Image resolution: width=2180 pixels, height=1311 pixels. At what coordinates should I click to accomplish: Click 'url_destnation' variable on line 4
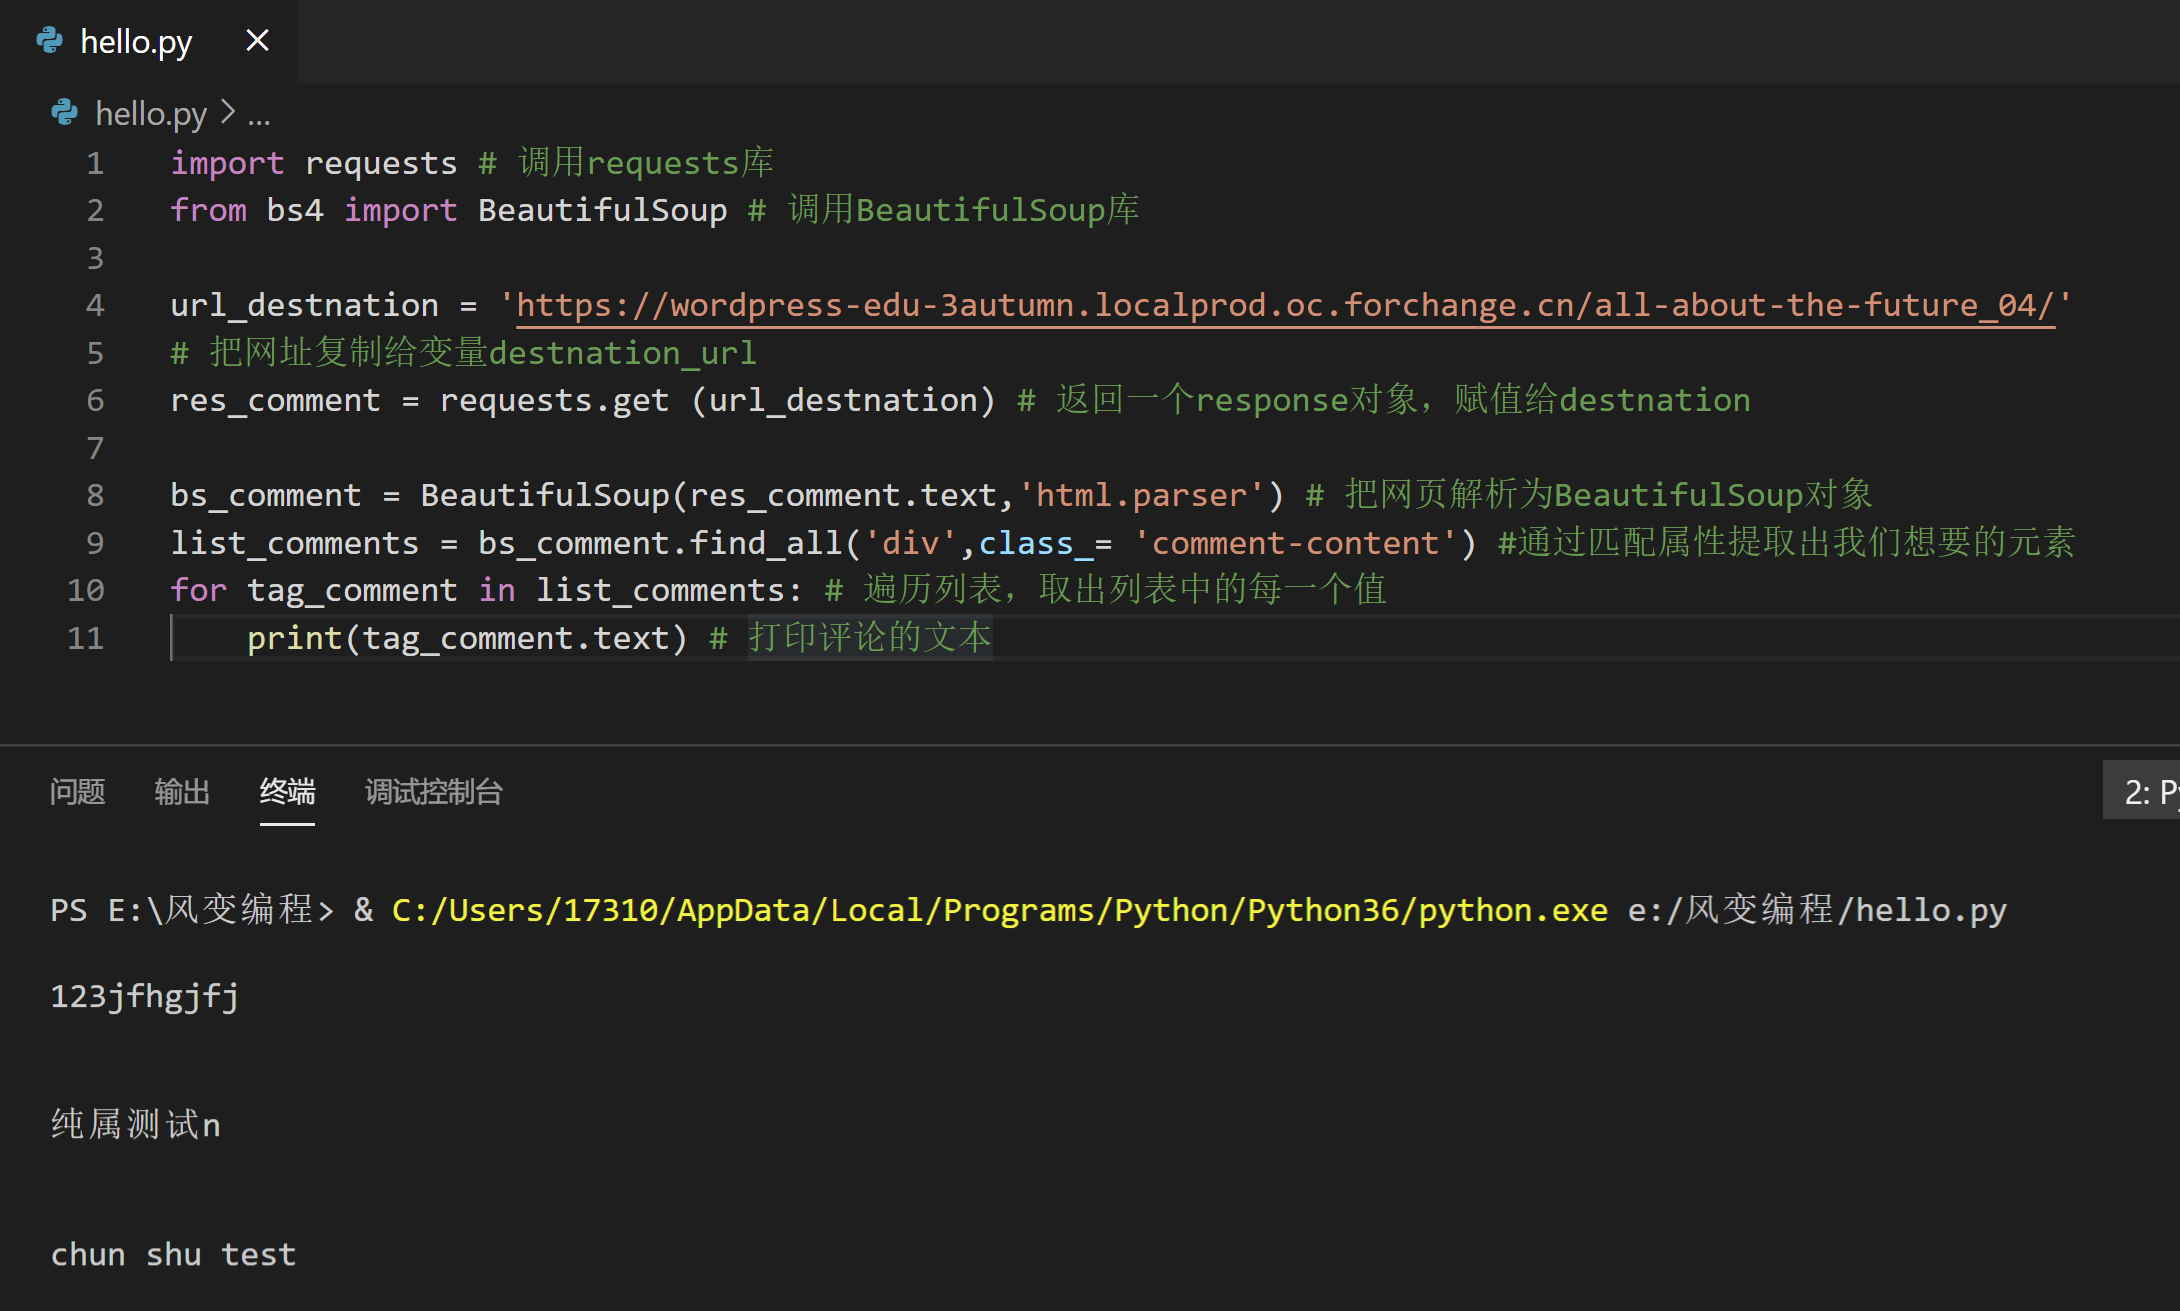(x=304, y=305)
